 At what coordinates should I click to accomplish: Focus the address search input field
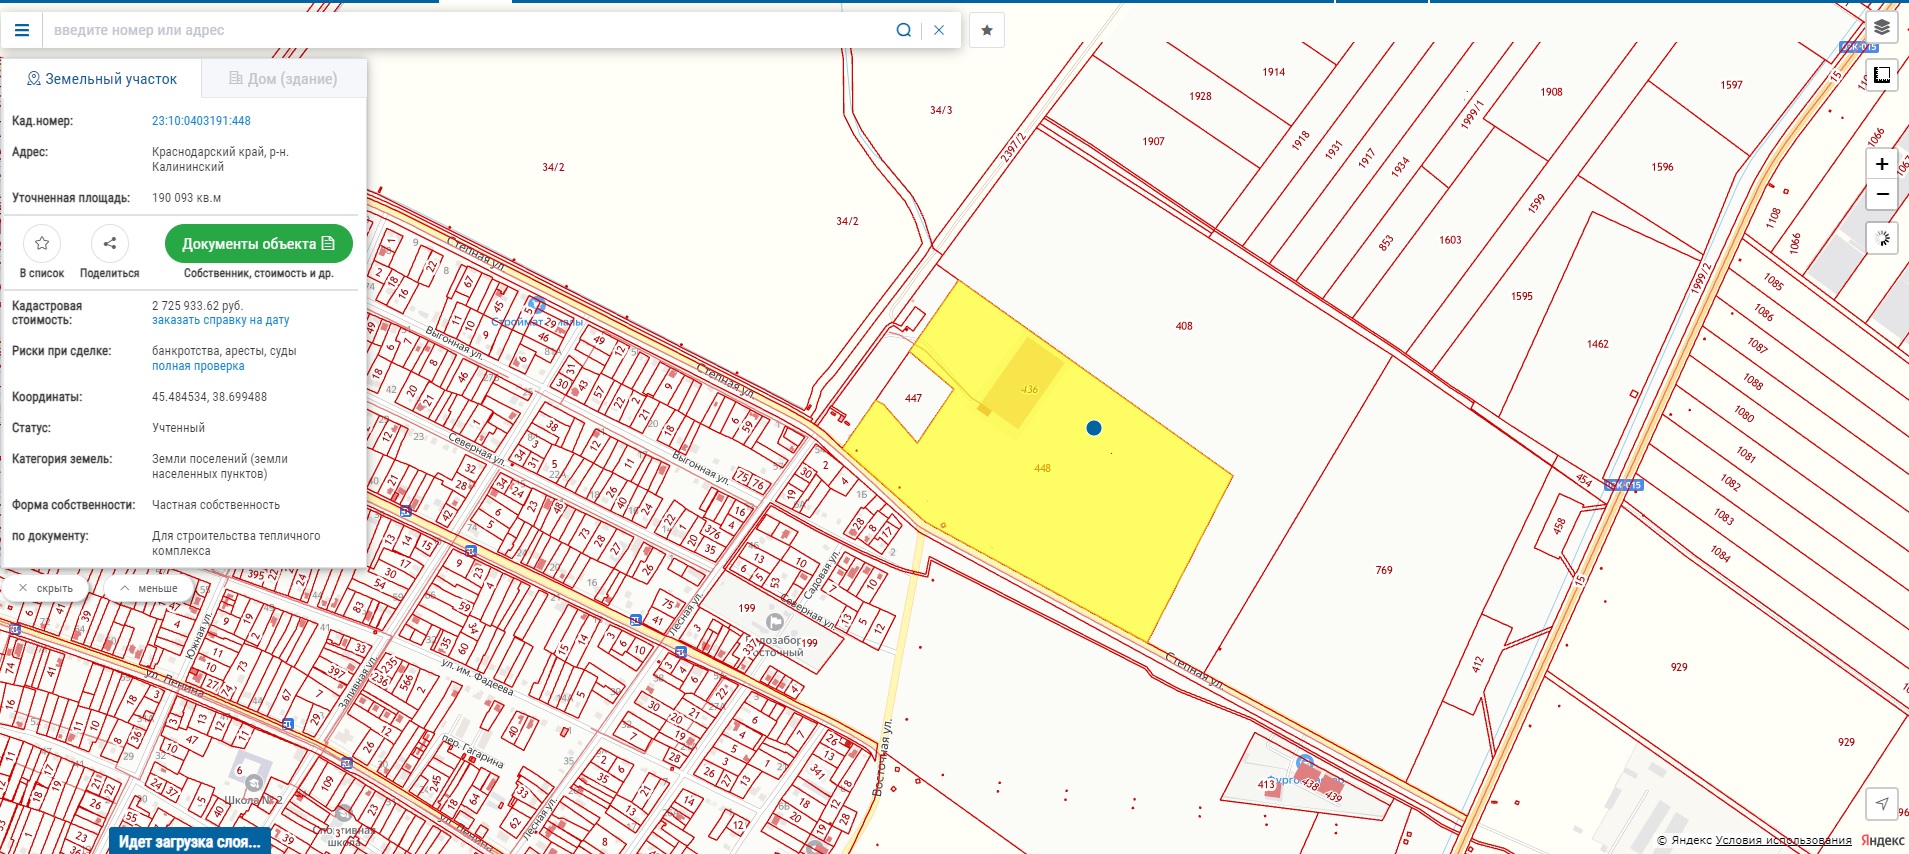470,30
